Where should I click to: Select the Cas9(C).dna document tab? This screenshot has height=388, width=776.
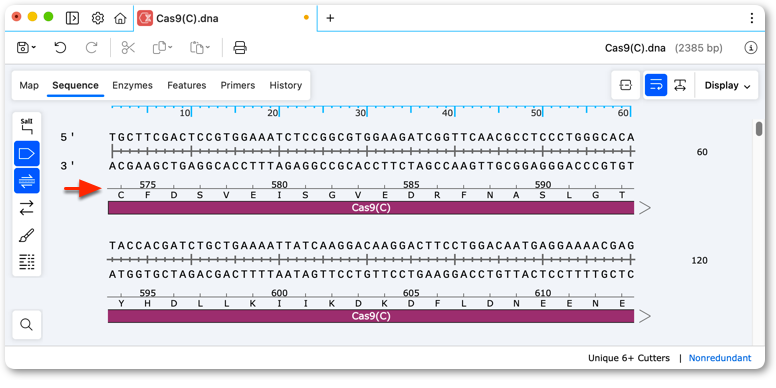pos(225,18)
